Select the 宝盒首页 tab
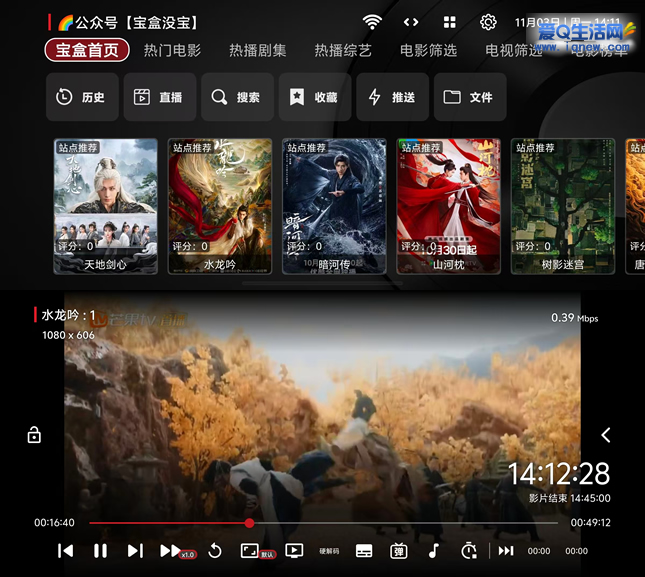Screen dimensions: 645x577 (87, 50)
